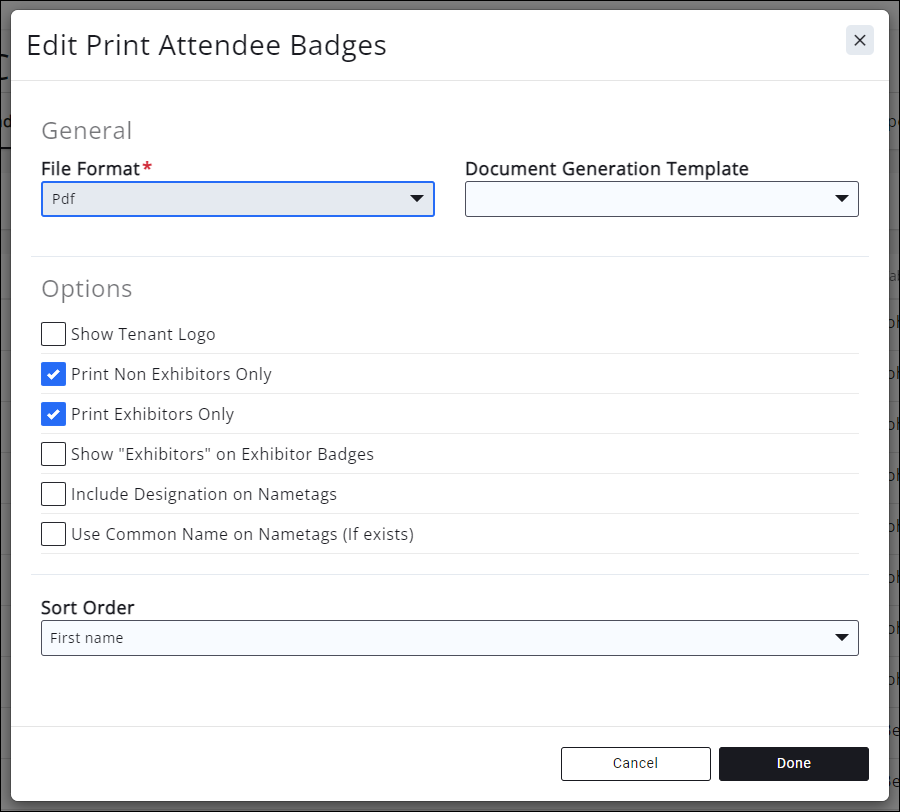Click the Pdf value in File Format
The width and height of the screenshot is (900, 812).
pos(64,199)
